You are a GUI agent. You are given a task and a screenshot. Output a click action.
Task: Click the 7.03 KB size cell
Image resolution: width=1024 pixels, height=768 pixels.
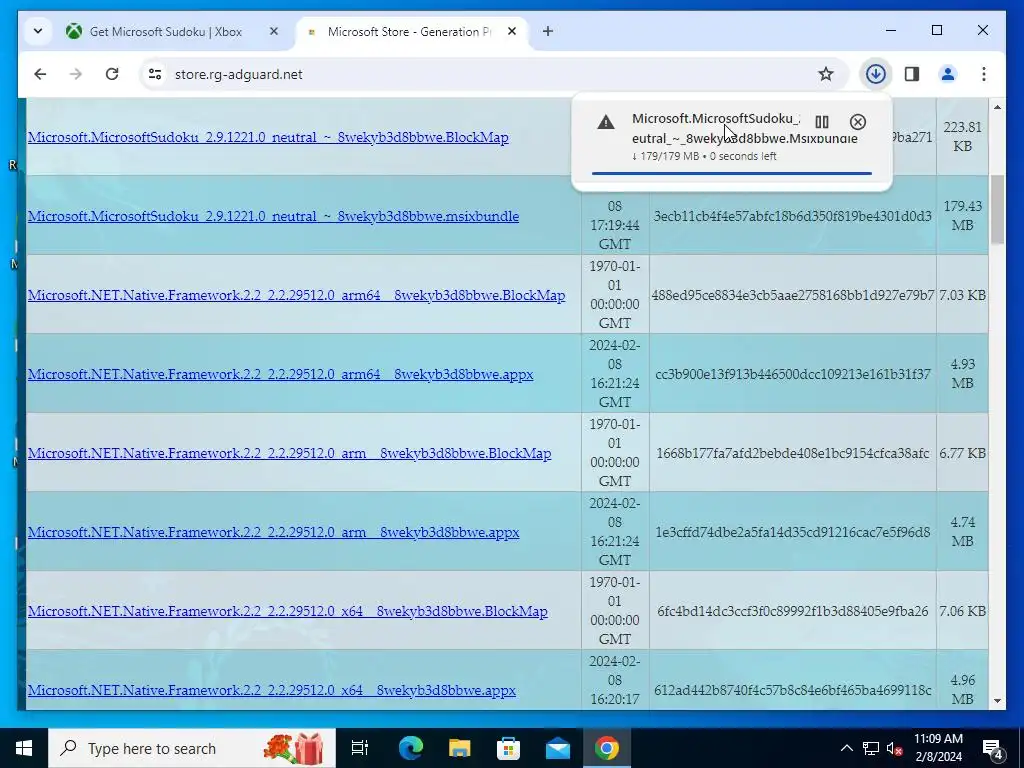click(963, 295)
